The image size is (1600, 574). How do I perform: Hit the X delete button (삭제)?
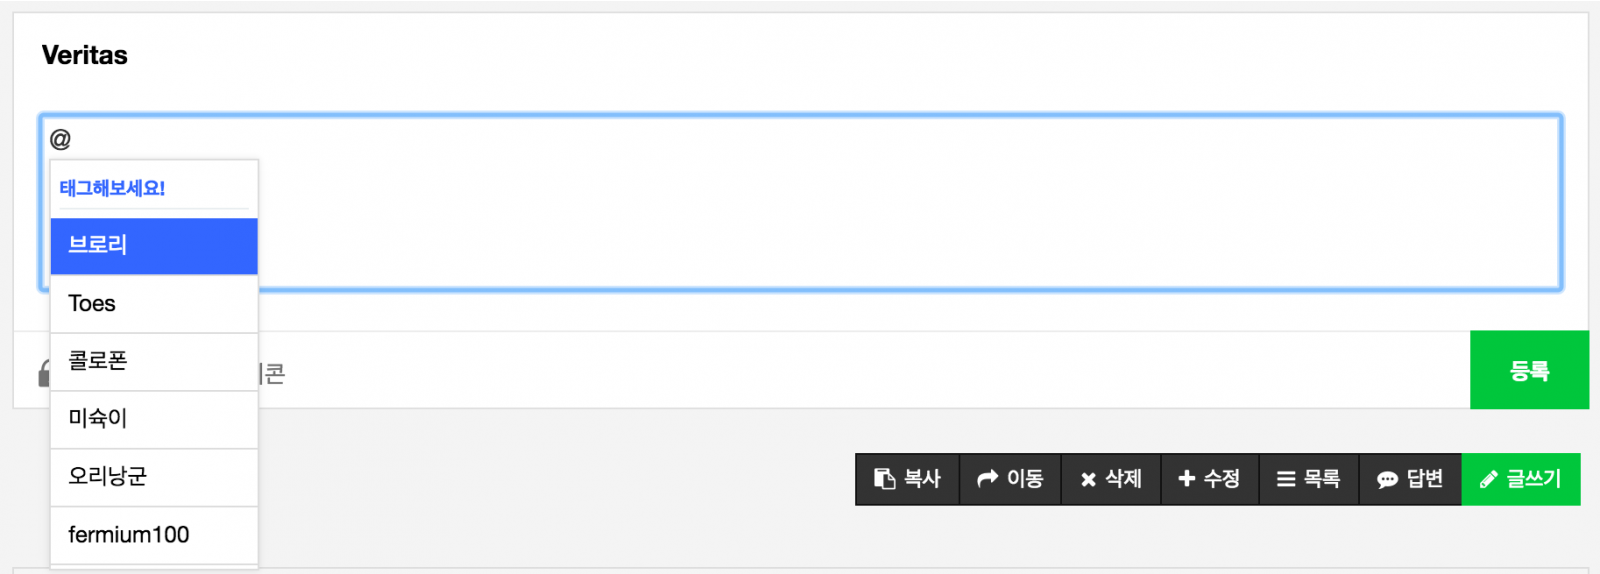[x=1111, y=479]
